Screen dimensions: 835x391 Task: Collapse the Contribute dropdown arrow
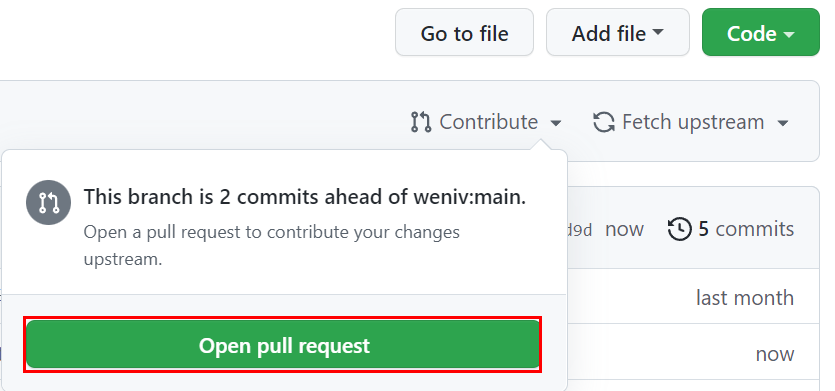click(555, 124)
